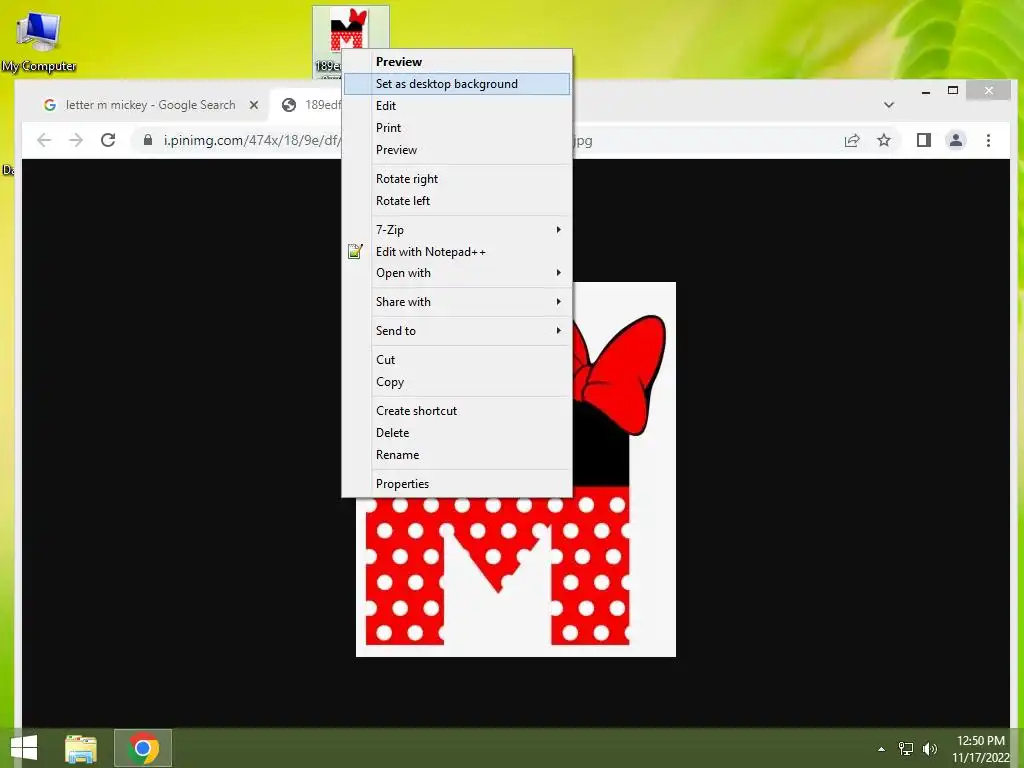
Task: Click Chrome's forward arrow
Action: click(x=76, y=140)
